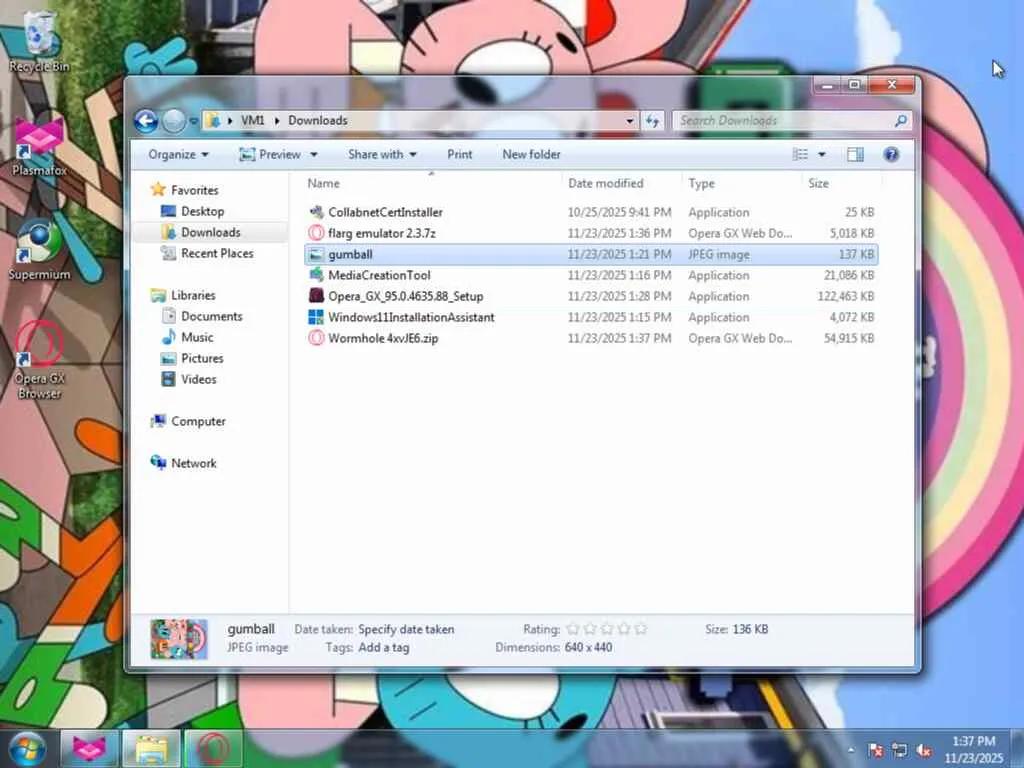This screenshot has width=1024, height=768.
Task: Open the Recycle Bin desktop icon
Action: 39,40
